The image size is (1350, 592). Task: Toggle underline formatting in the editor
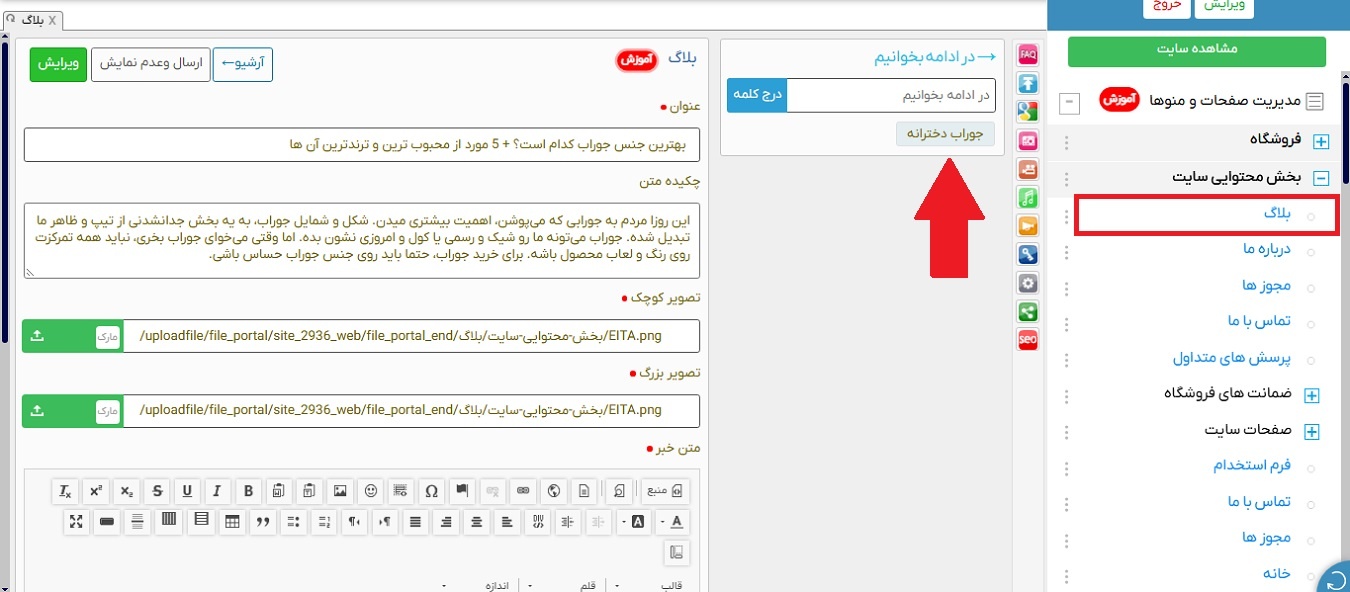coord(187,490)
